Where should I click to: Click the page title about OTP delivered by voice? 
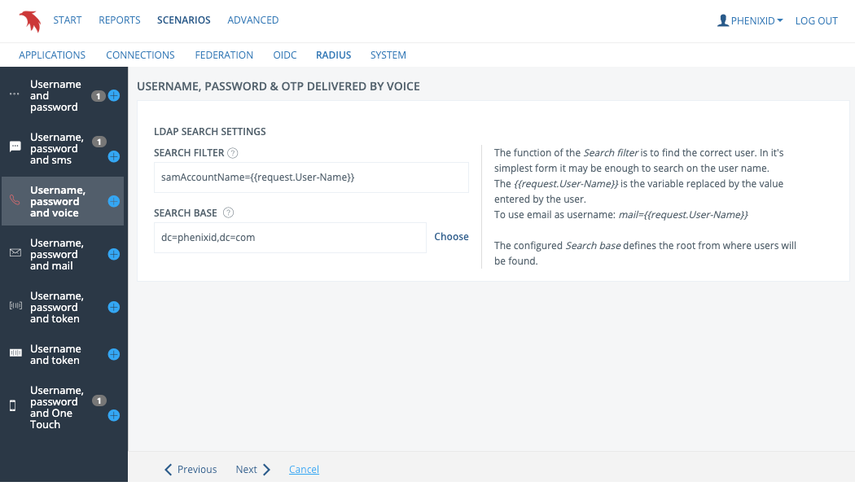[x=279, y=86]
